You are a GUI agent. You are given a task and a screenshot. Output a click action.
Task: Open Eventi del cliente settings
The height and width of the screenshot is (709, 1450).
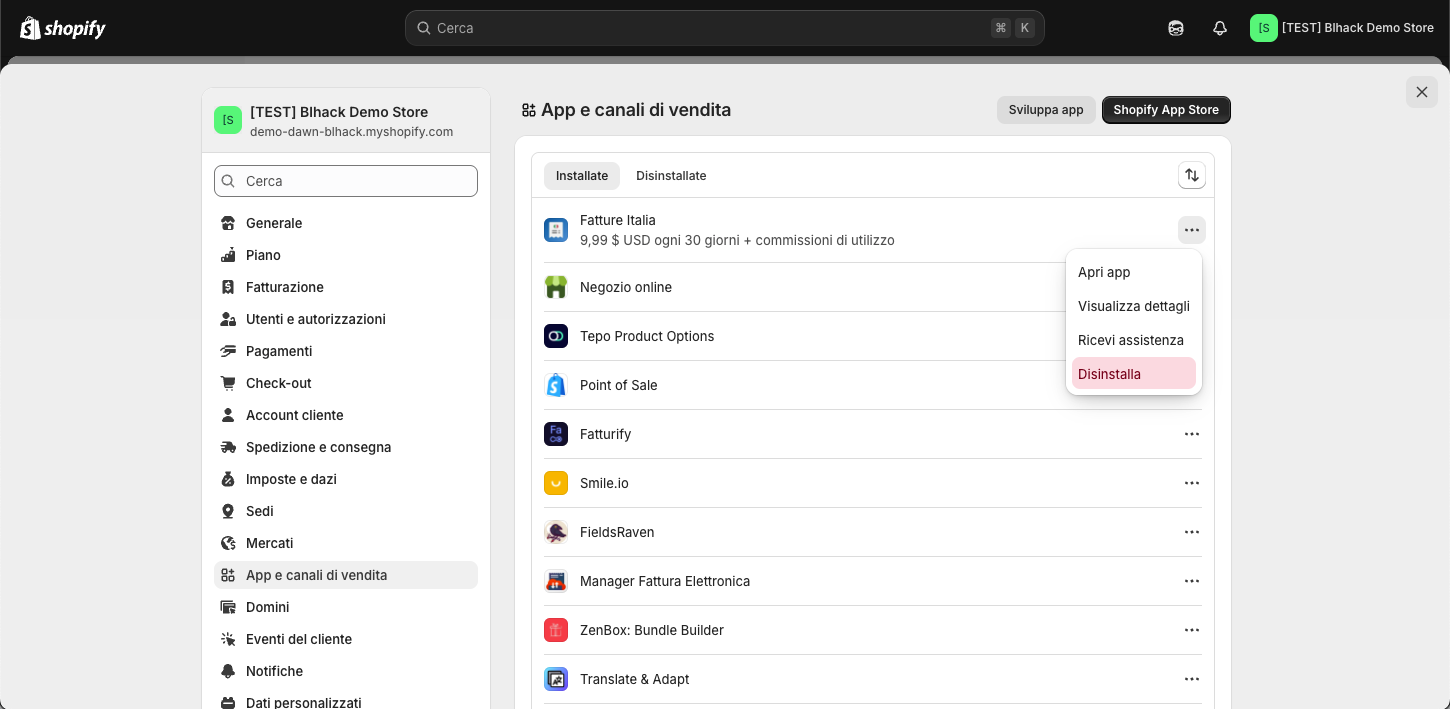coord(346,639)
